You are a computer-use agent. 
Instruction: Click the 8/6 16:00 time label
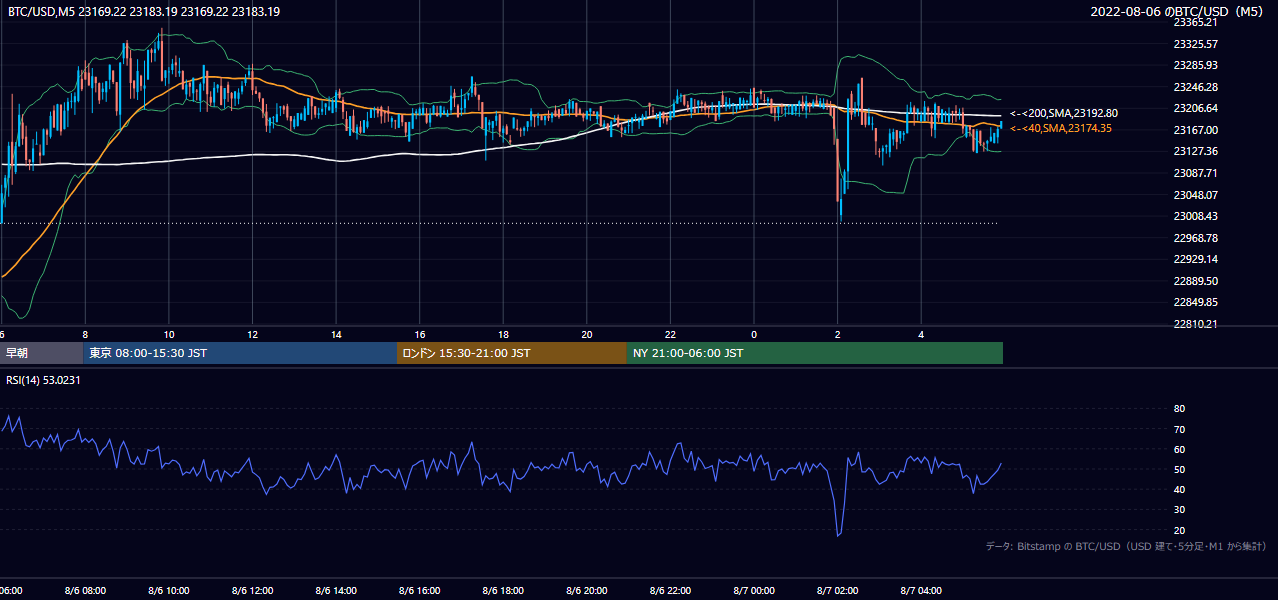pos(420,591)
